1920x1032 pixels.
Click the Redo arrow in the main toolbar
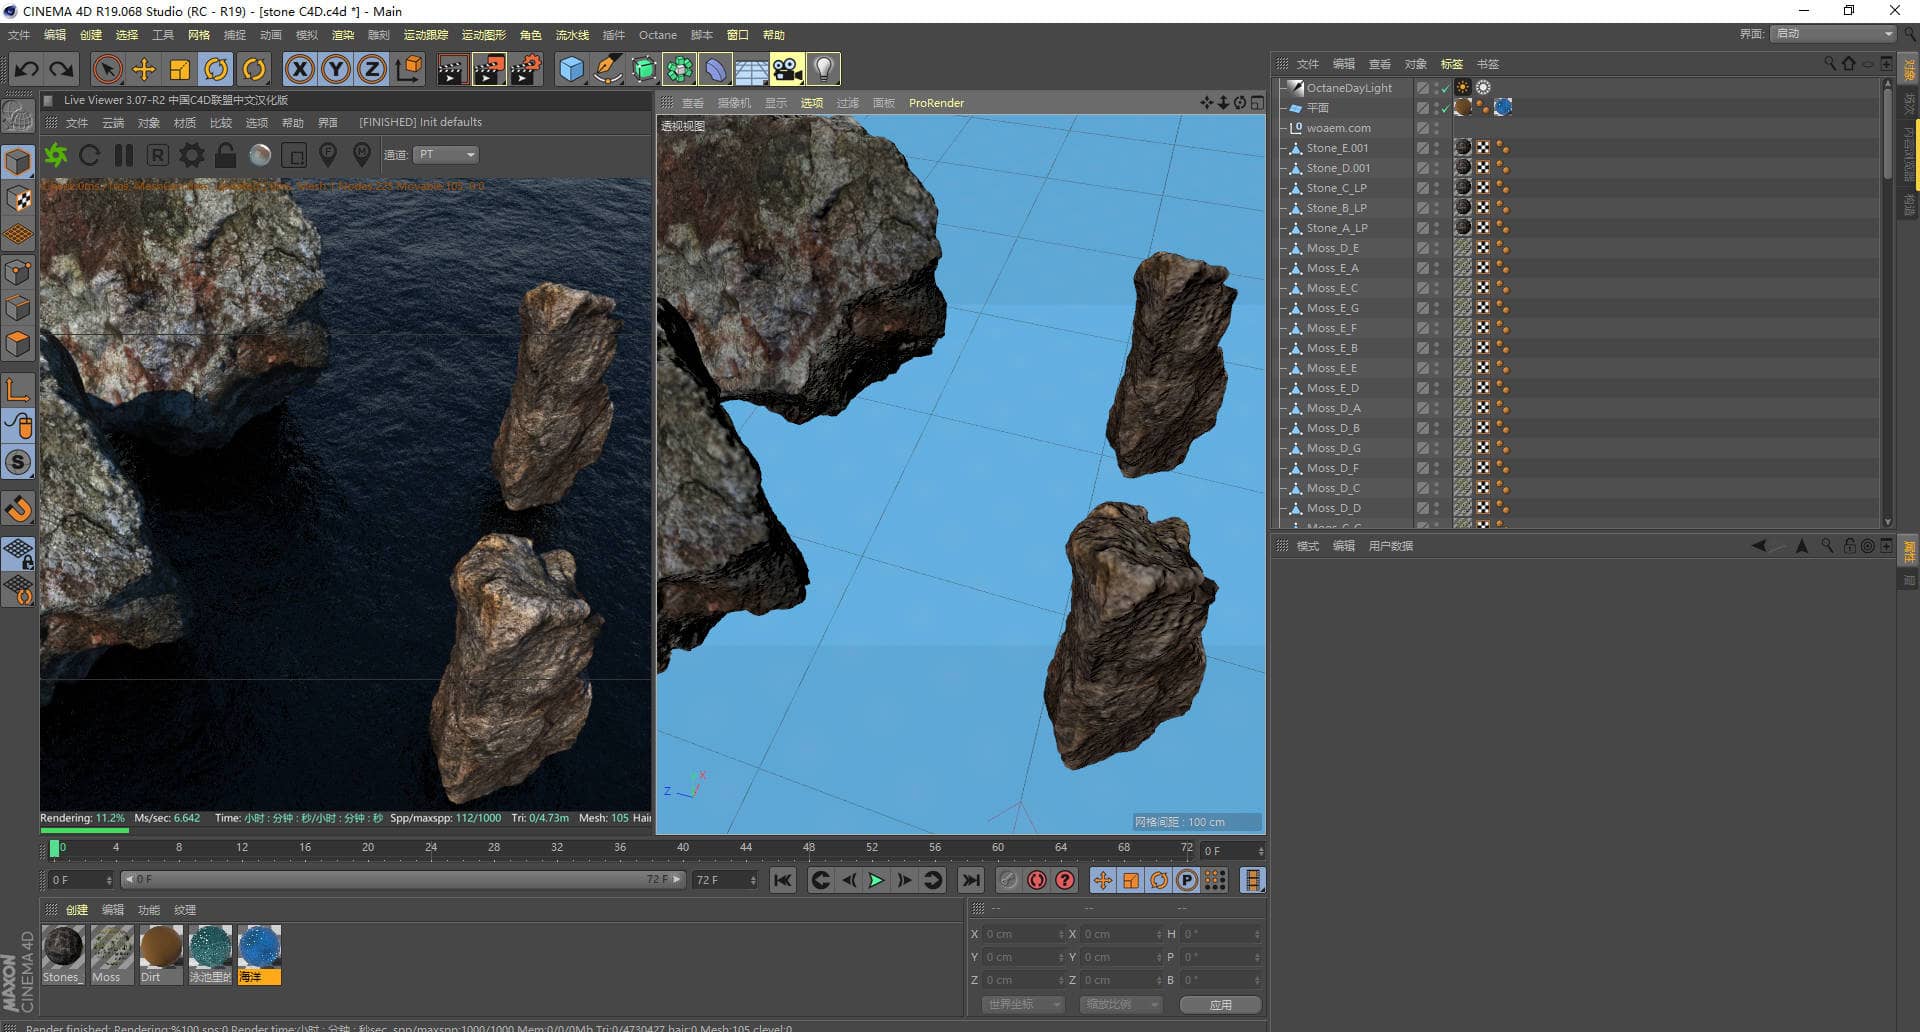(62, 69)
